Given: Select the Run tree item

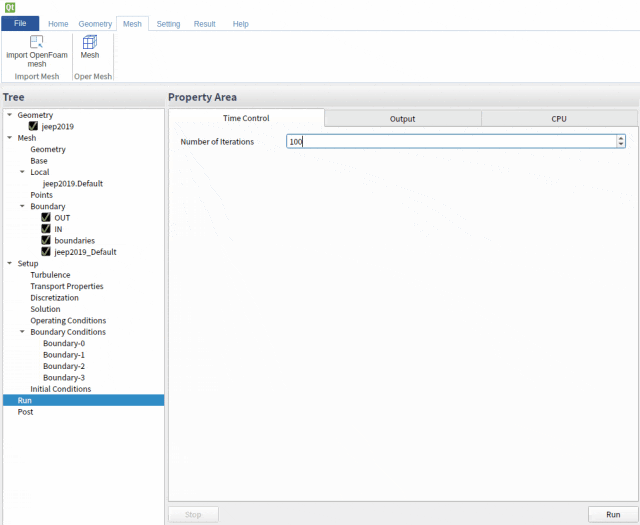Looking at the screenshot, I should point(83,400).
